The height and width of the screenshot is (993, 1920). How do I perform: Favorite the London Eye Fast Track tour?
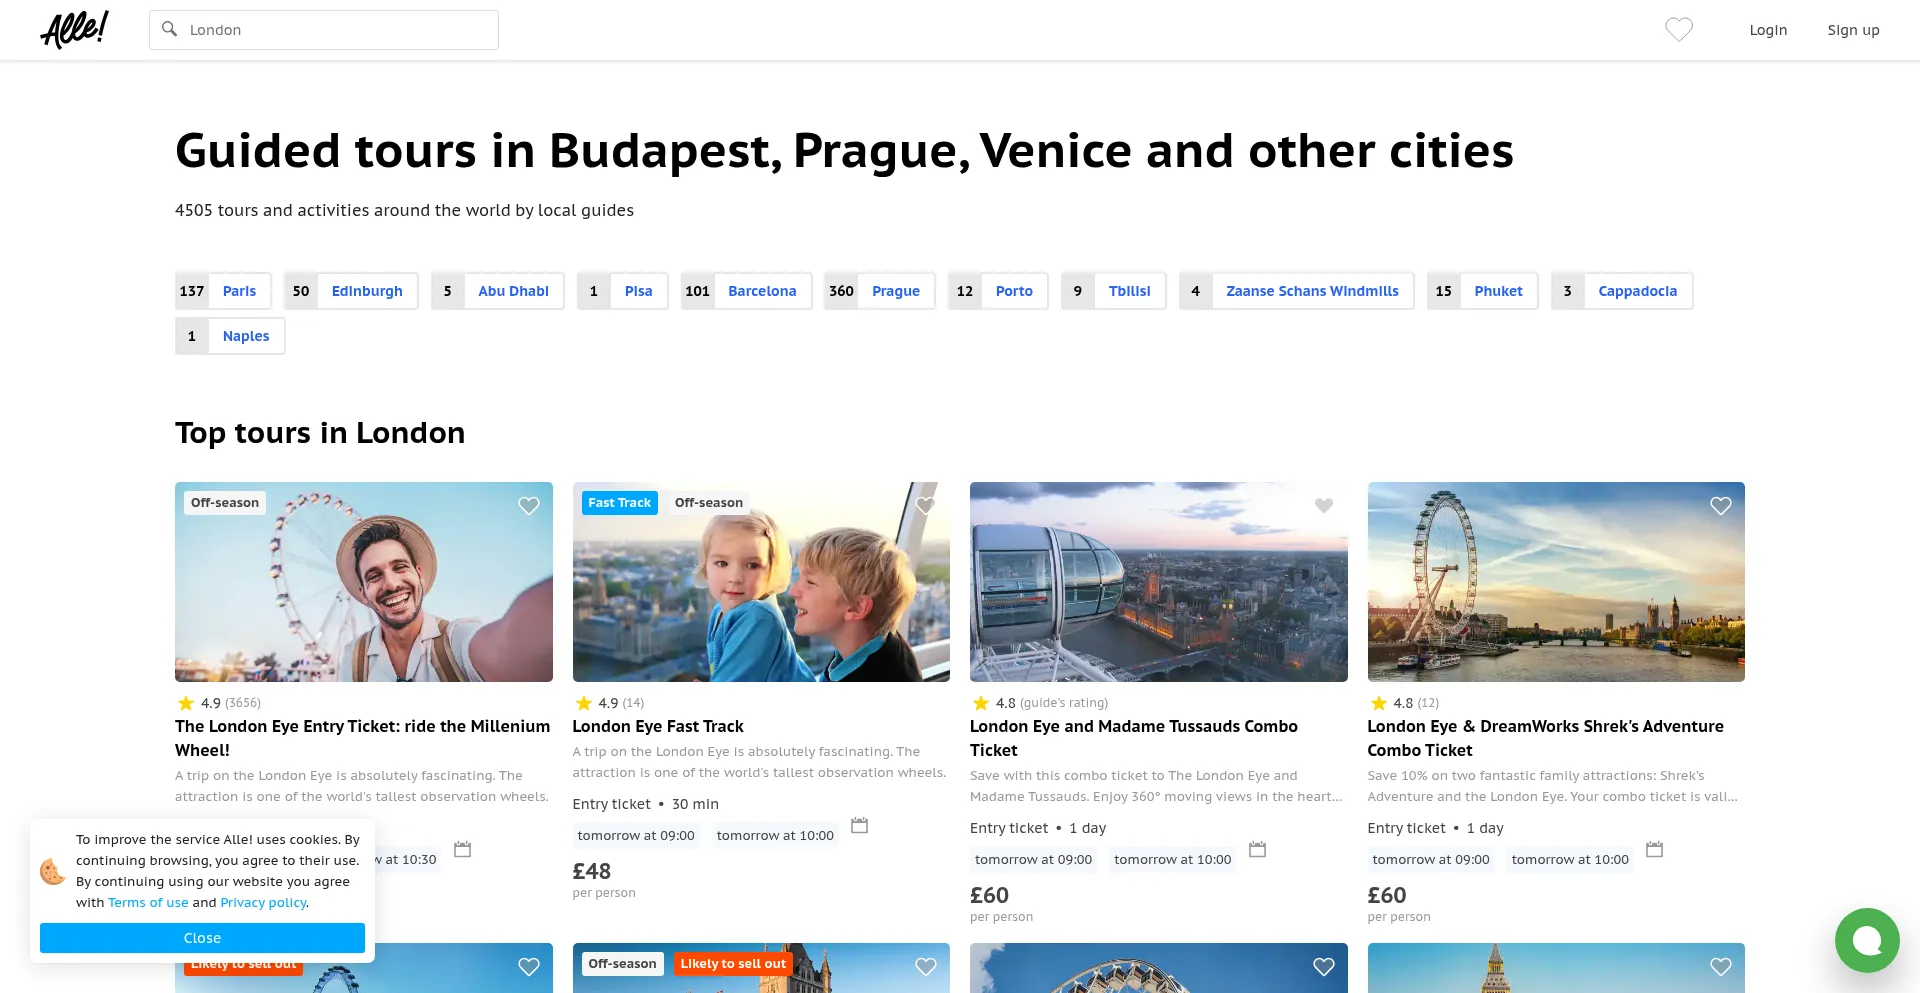(926, 506)
